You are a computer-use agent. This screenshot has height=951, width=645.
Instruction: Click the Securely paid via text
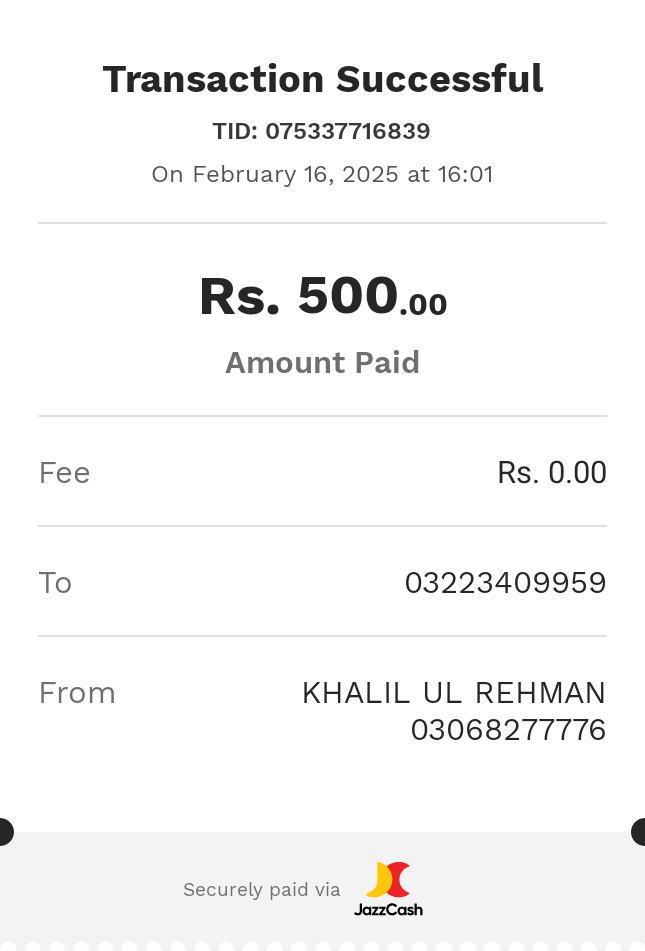261,890
